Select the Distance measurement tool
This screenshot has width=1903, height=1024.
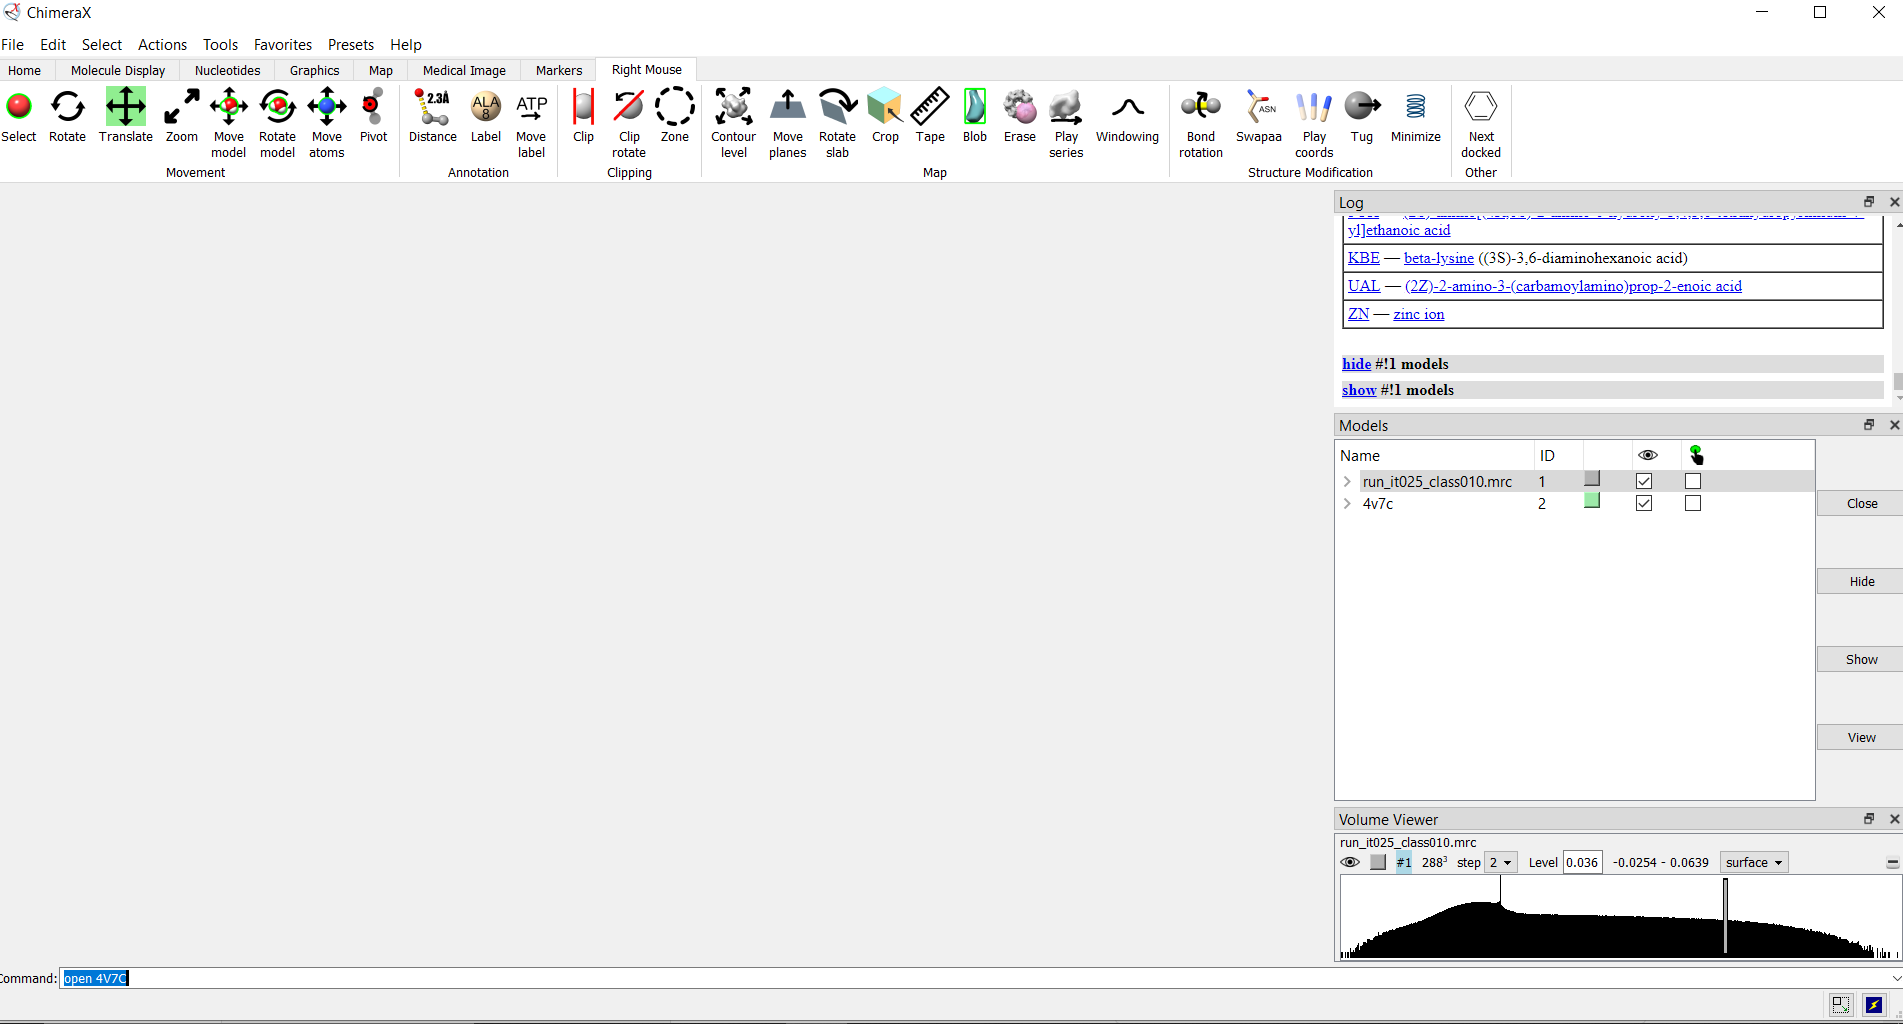click(x=432, y=116)
